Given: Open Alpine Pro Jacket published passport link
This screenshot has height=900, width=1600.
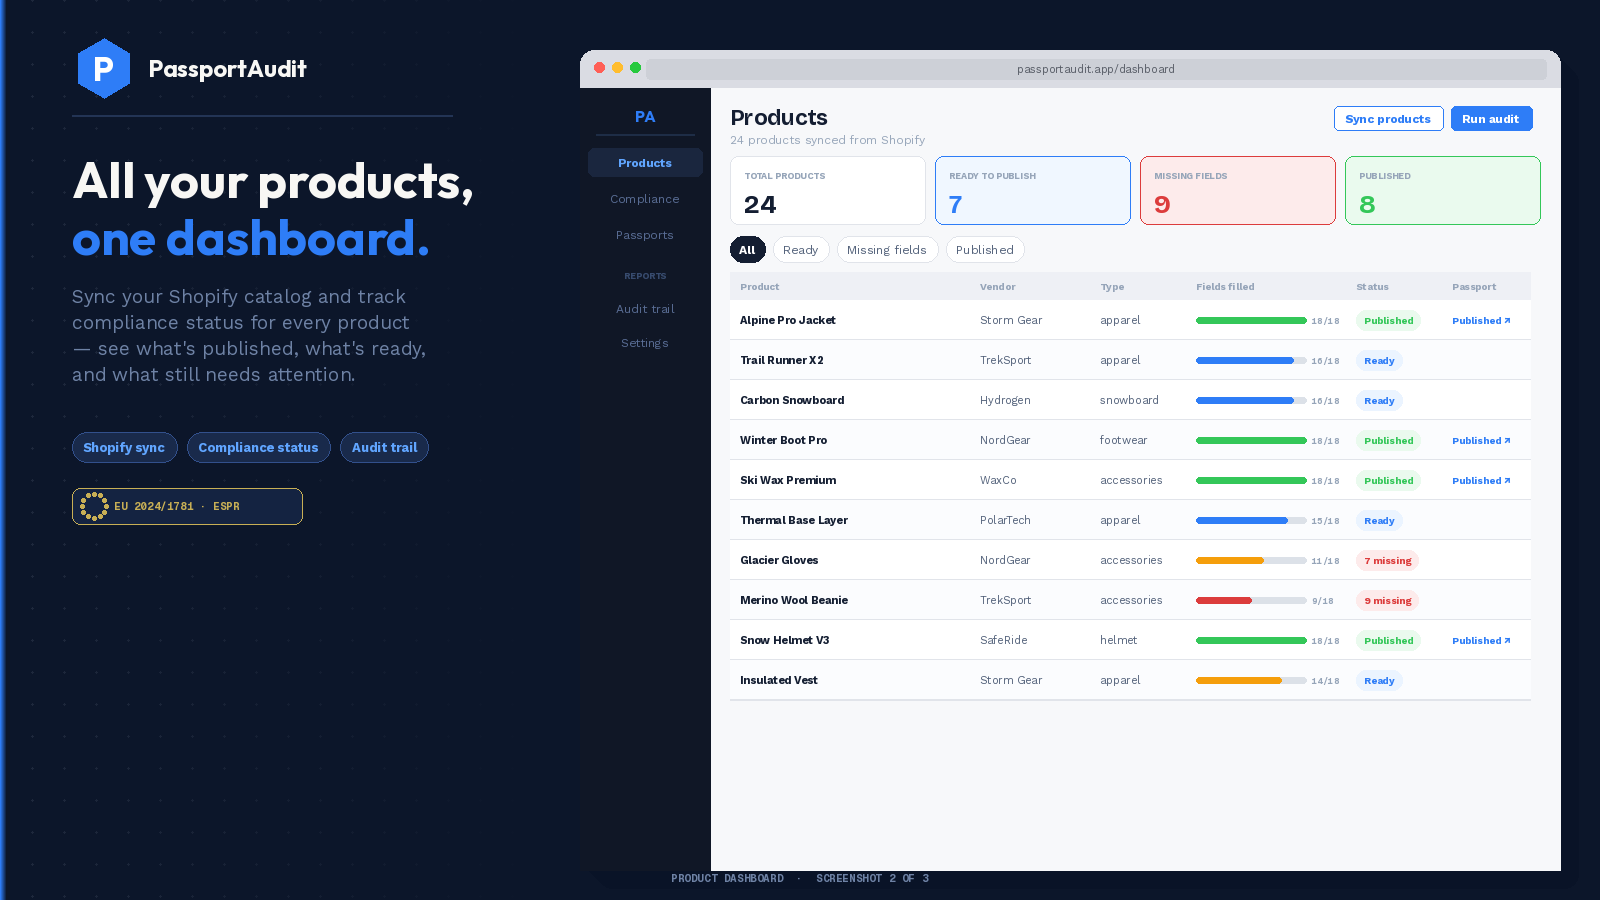Looking at the screenshot, I should tap(1481, 321).
